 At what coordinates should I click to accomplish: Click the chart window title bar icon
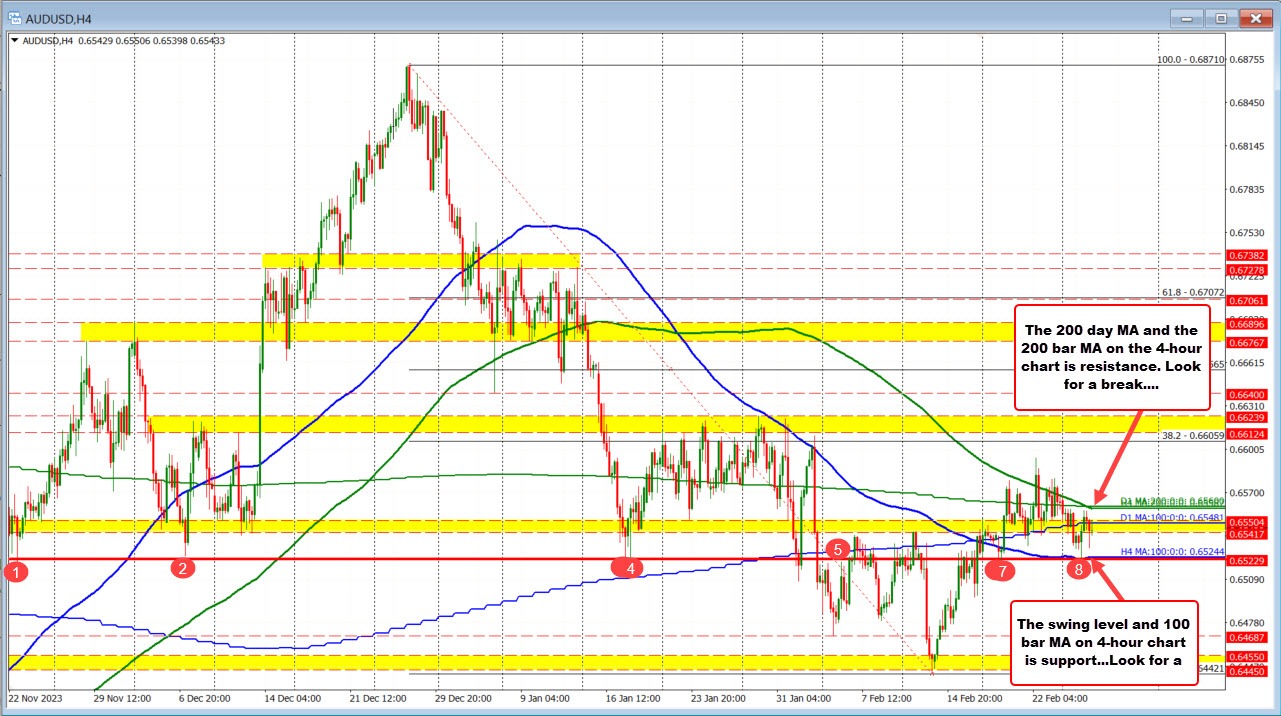click(16, 17)
